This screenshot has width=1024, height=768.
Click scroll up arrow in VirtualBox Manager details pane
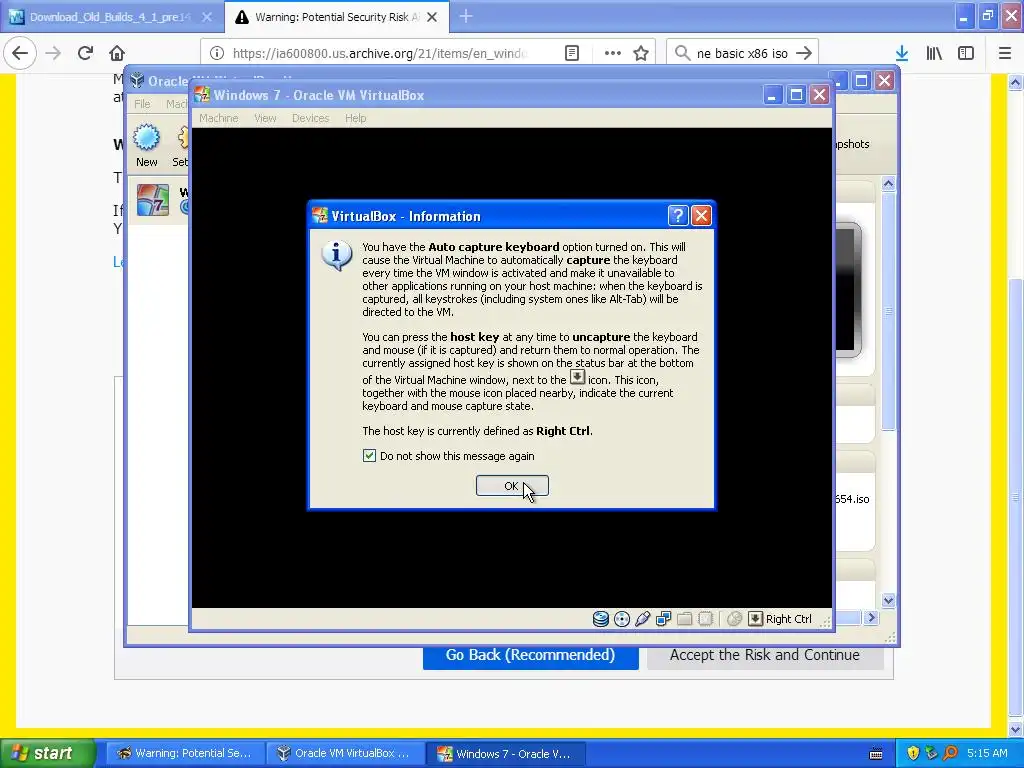(888, 184)
